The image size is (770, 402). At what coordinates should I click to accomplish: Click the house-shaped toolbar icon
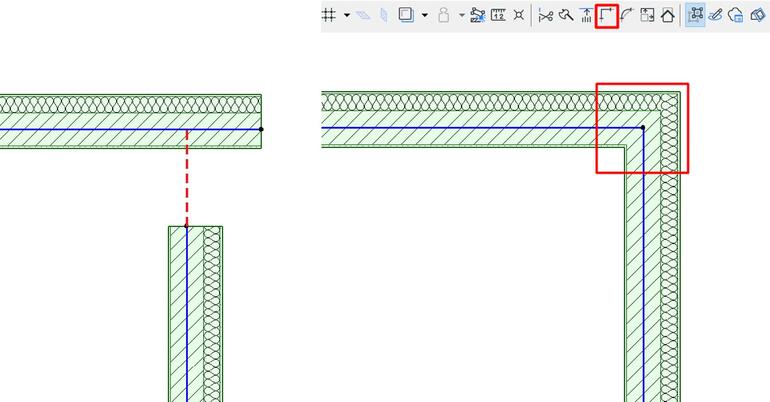tap(667, 15)
